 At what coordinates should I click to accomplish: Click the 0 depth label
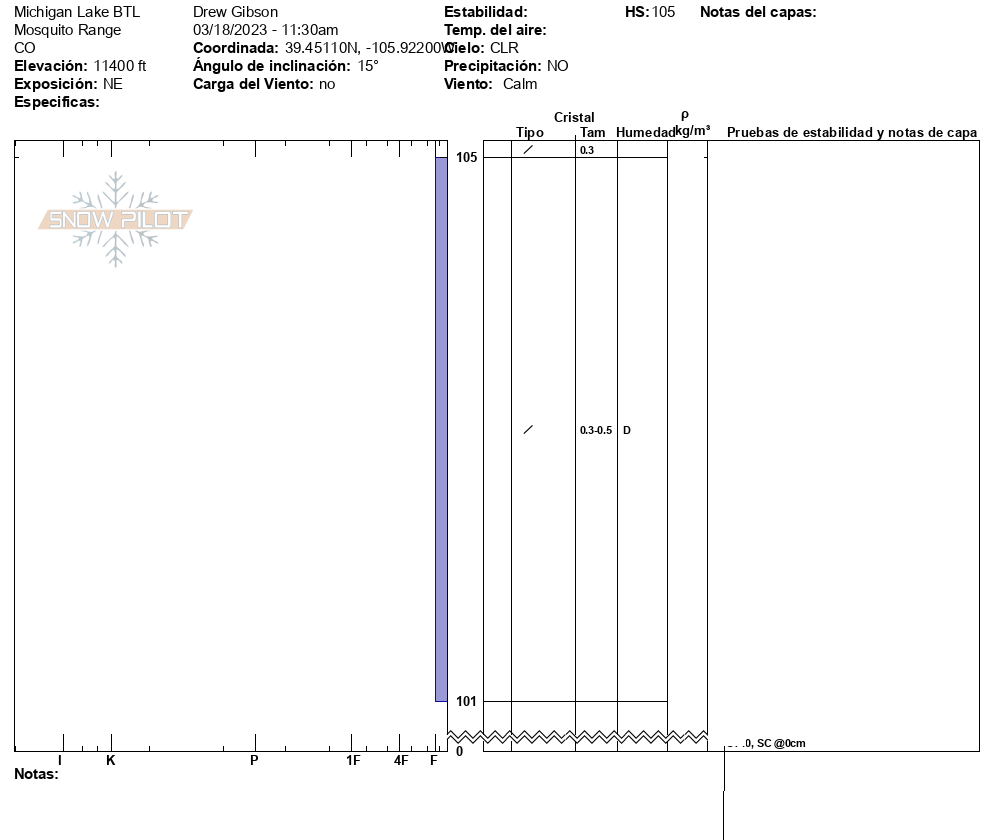click(460, 752)
